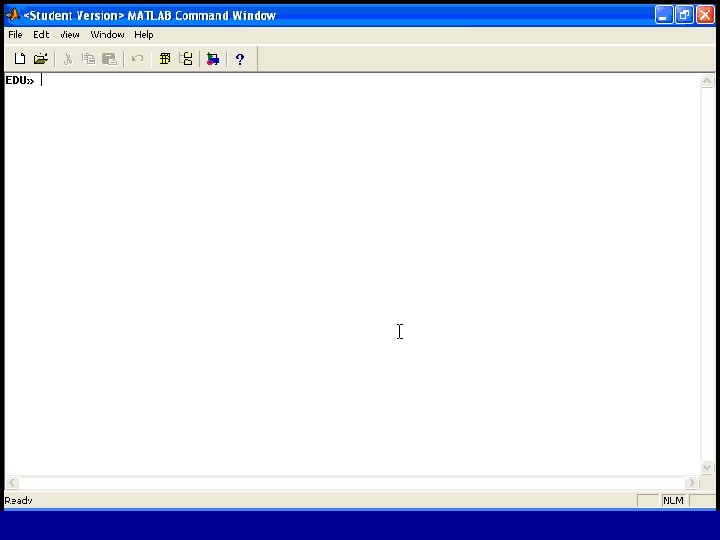
Task: Click the vertical scrollbar up arrow
Action: (707, 81)
